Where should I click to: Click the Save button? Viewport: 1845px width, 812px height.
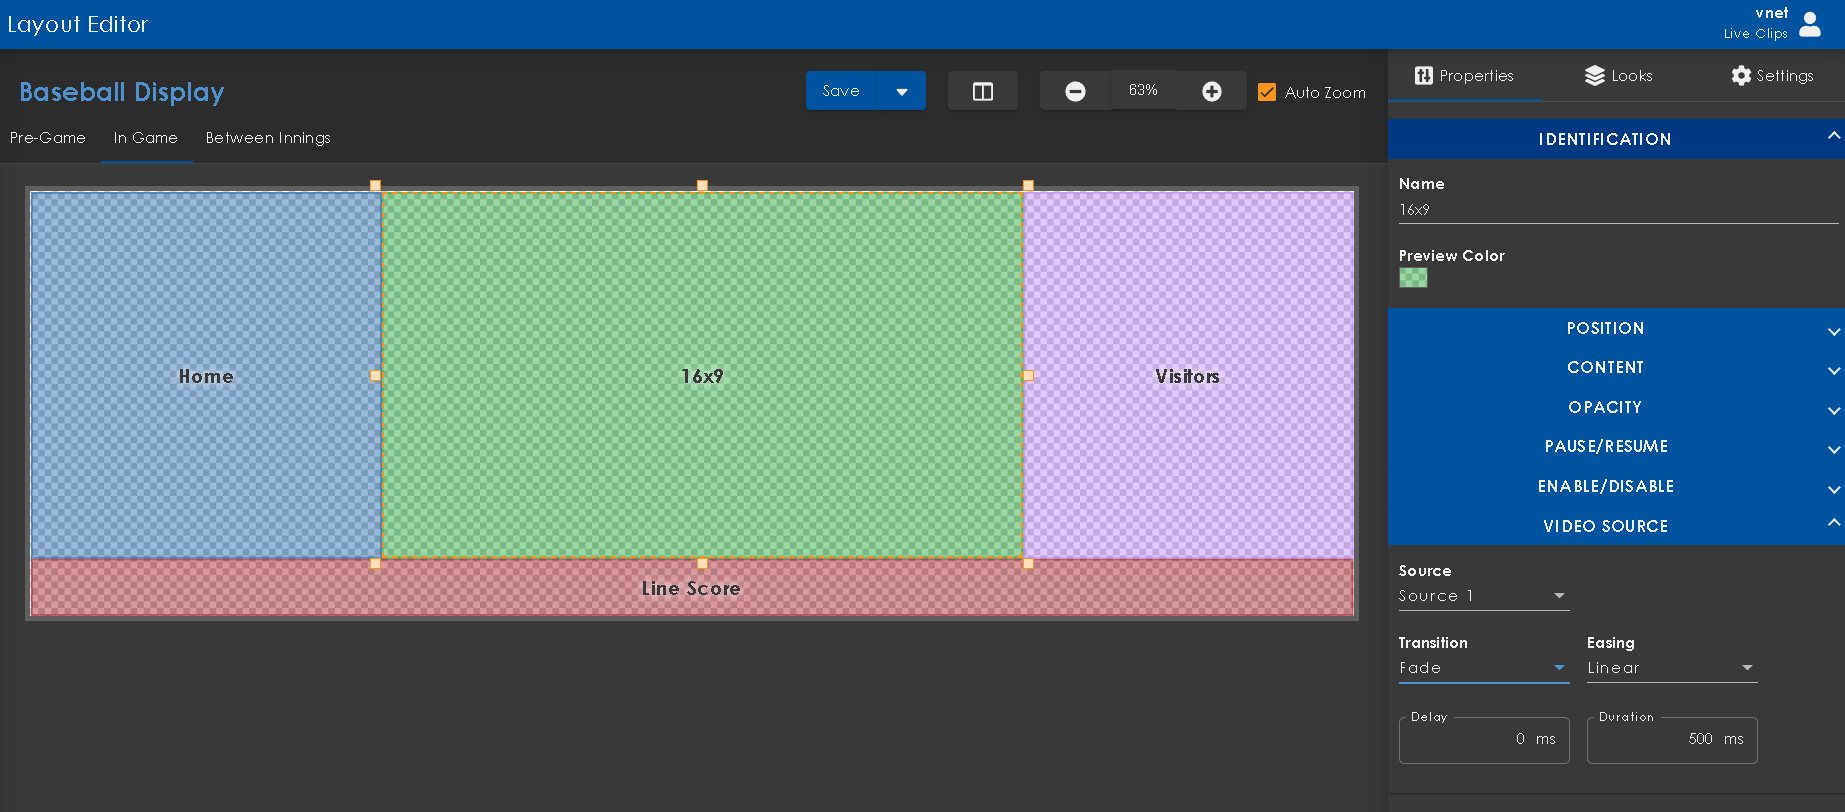click(x=841, y=91)
